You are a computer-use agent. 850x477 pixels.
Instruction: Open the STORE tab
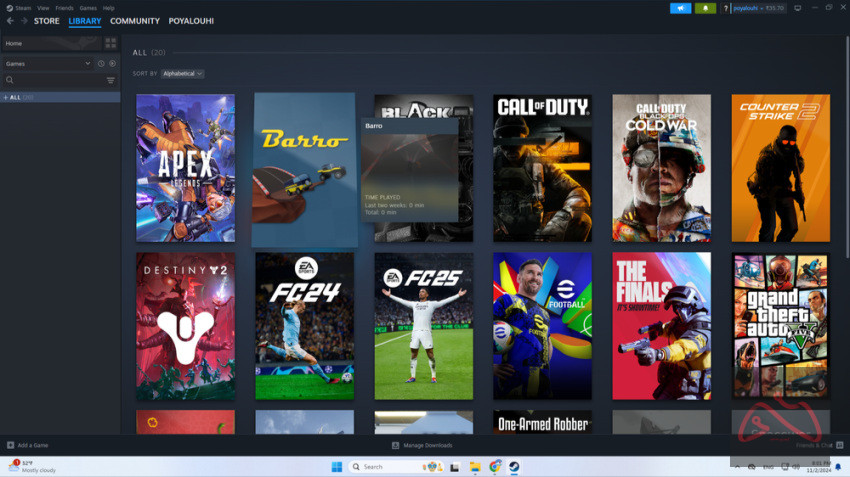point(46,20)
